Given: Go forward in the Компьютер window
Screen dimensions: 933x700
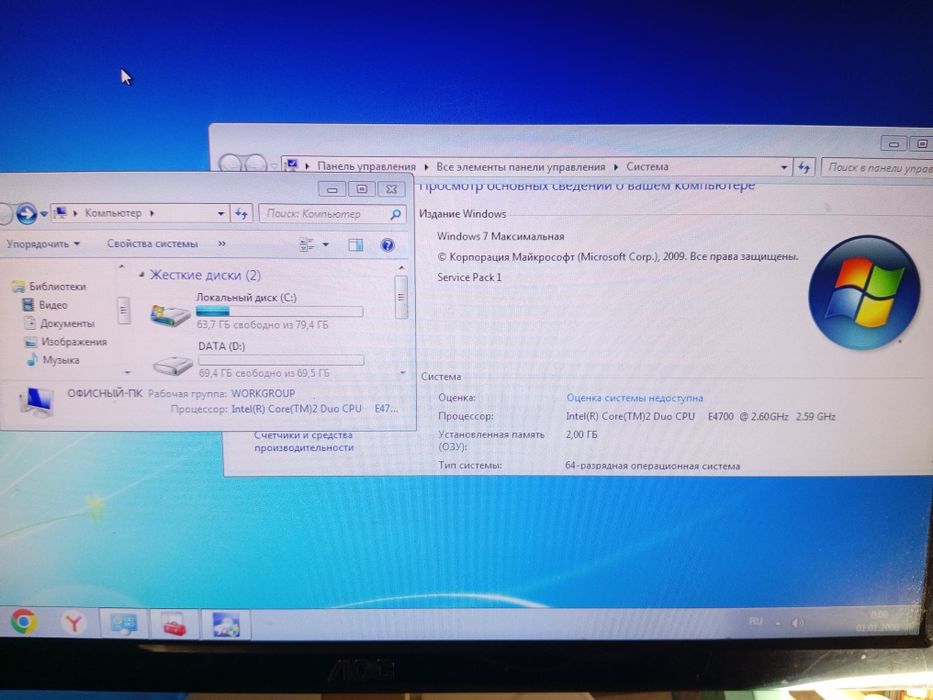Looking at the screenshot, I should [26, 213].
